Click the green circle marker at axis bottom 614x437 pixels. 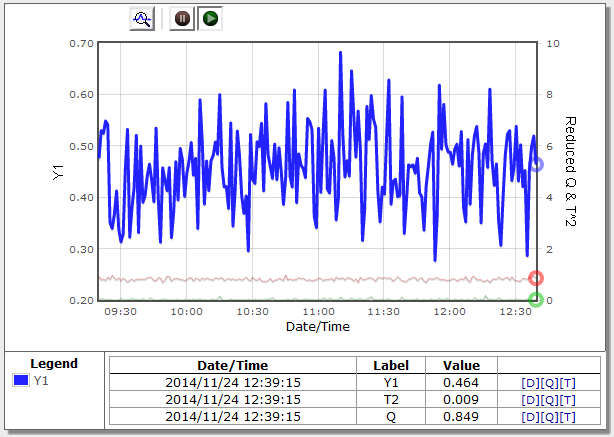click(x=536, y=299)
